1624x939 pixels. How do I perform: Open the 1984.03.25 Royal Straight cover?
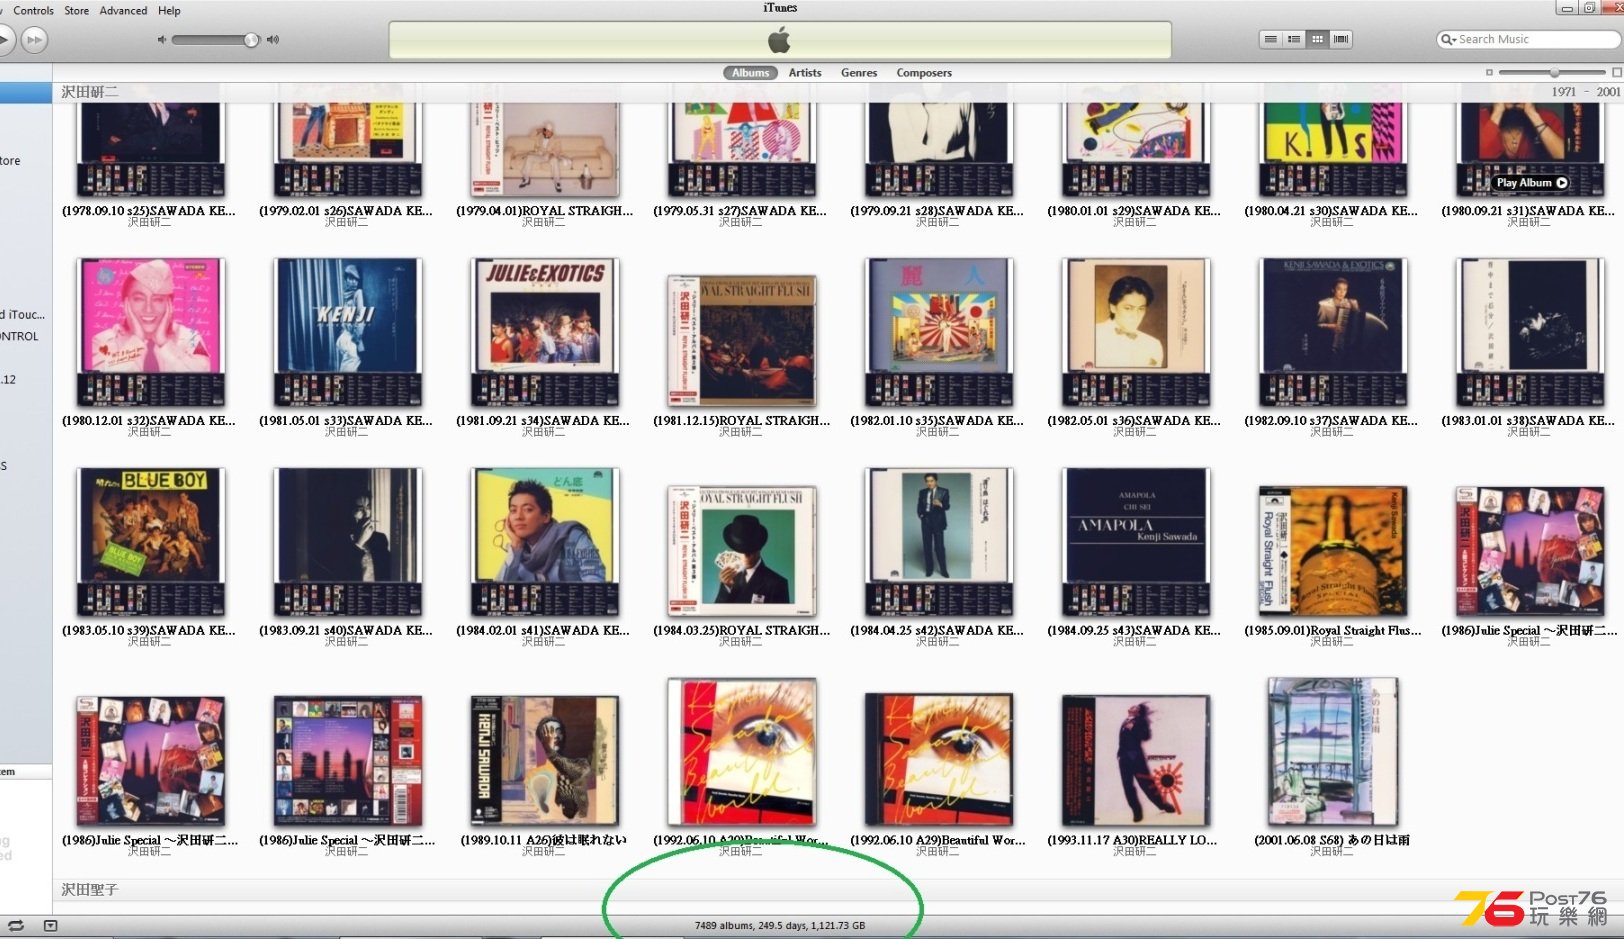pyautogui.click(x=742, y=551)
